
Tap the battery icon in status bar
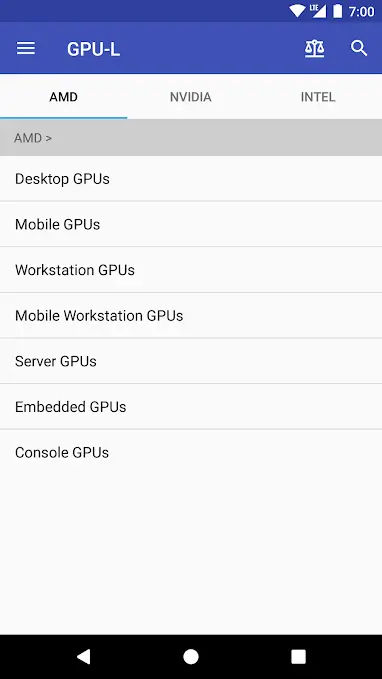[337, 11]
